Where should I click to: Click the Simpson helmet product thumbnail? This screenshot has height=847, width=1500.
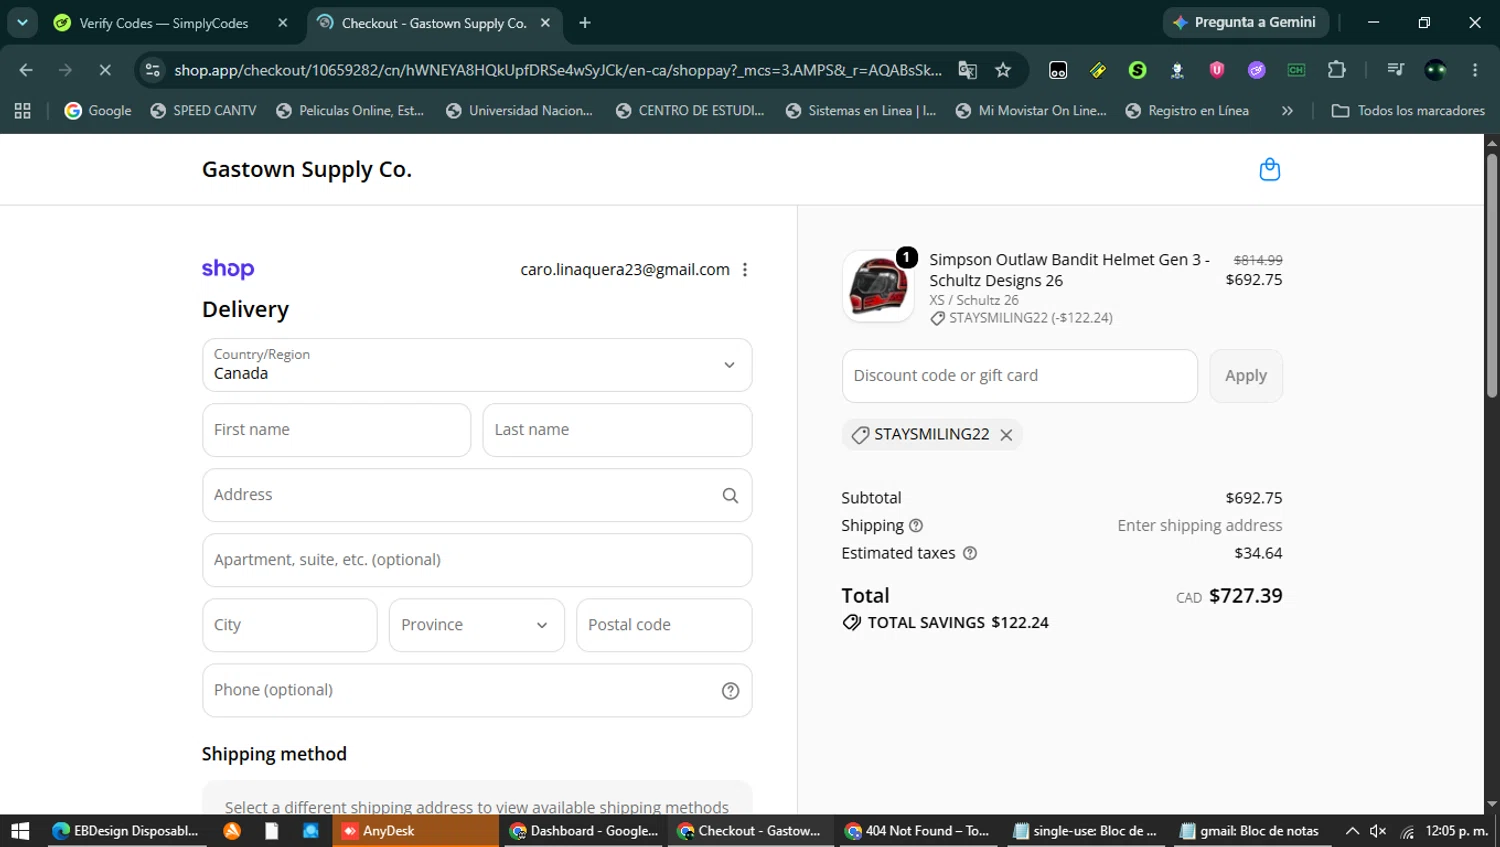[x=878, y=286]
